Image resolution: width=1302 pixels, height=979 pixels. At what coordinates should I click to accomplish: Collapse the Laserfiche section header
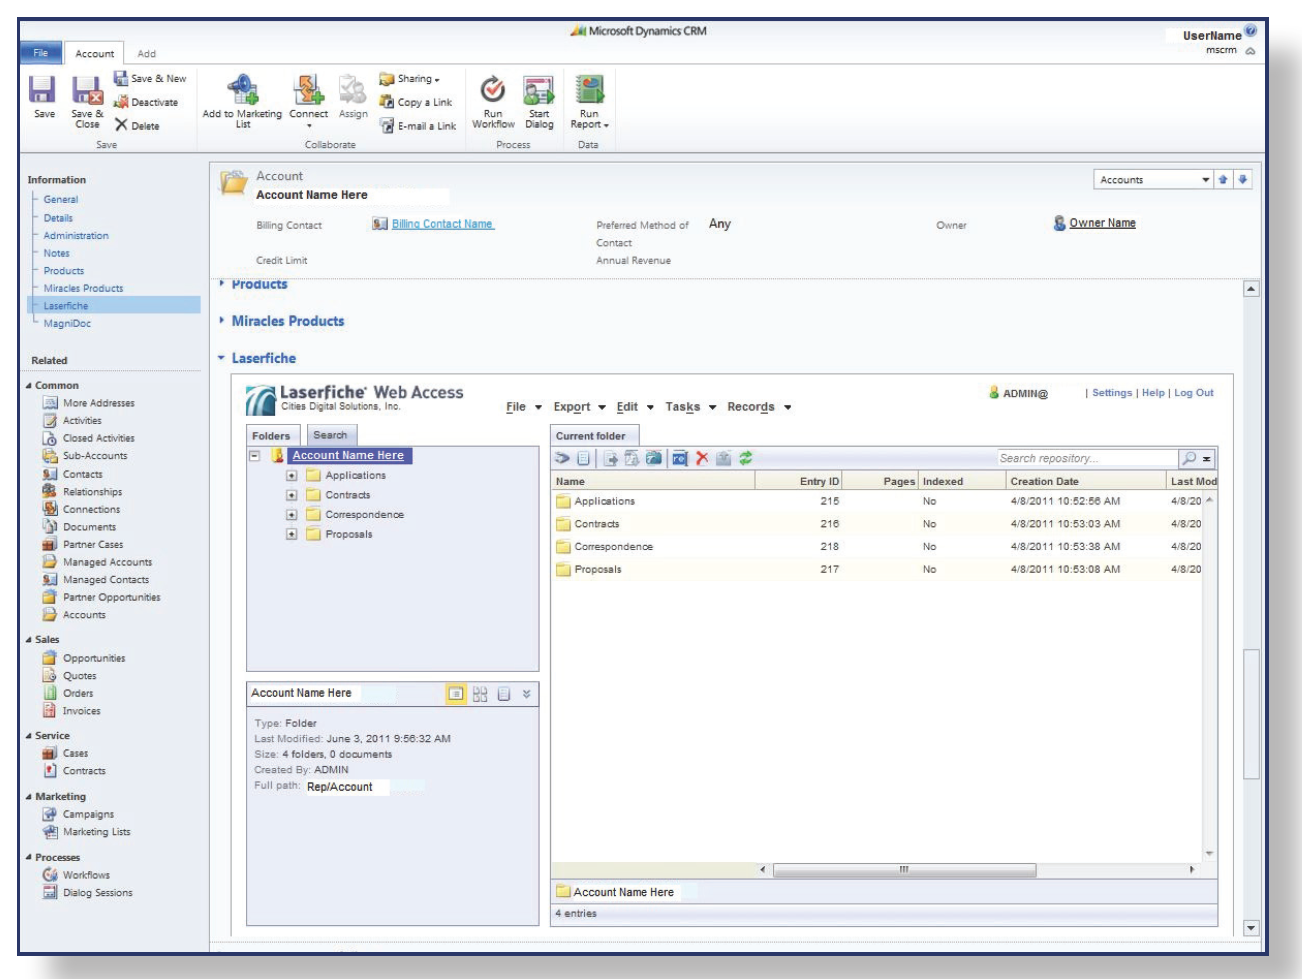coord(257,358)
